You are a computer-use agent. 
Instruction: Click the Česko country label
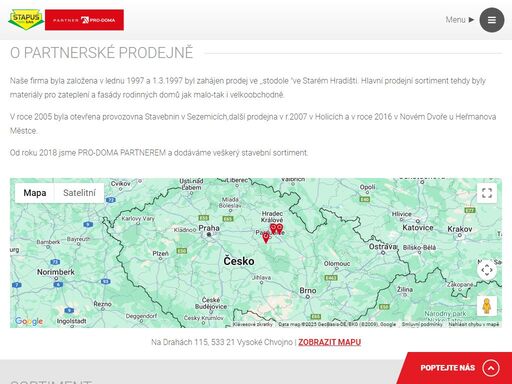tap(239, 261)
